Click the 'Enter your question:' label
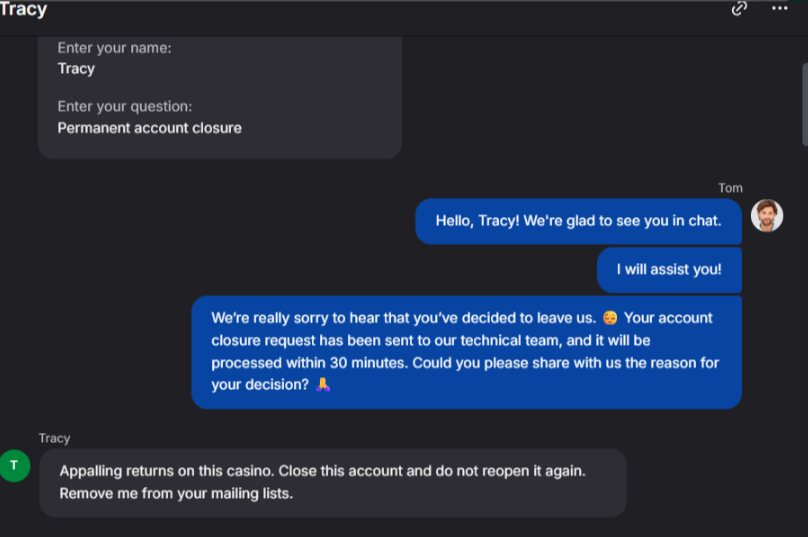 124,107
